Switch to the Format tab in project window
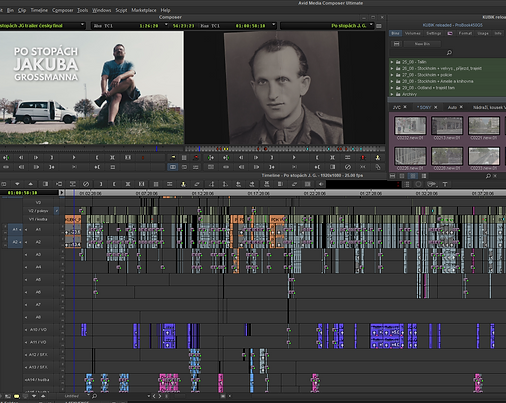506x403 pixels. coord(465,33)
